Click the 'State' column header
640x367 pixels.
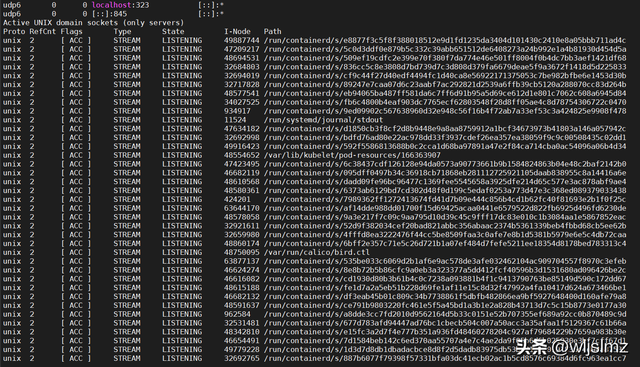173,31
